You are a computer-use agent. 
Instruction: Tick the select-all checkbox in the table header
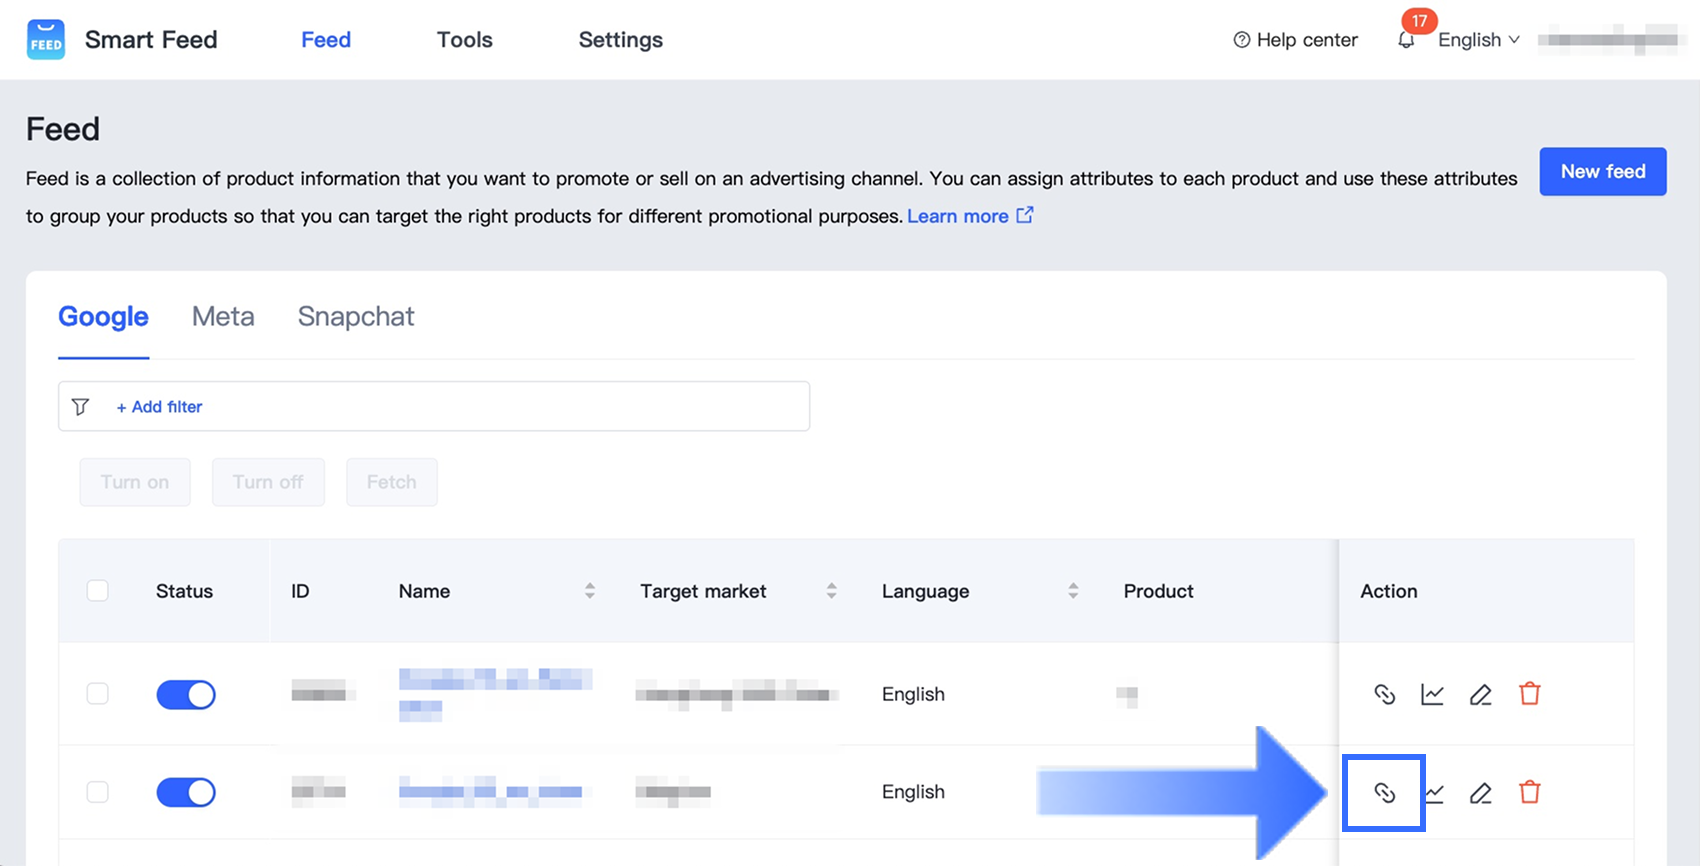[x=98, y=591]
